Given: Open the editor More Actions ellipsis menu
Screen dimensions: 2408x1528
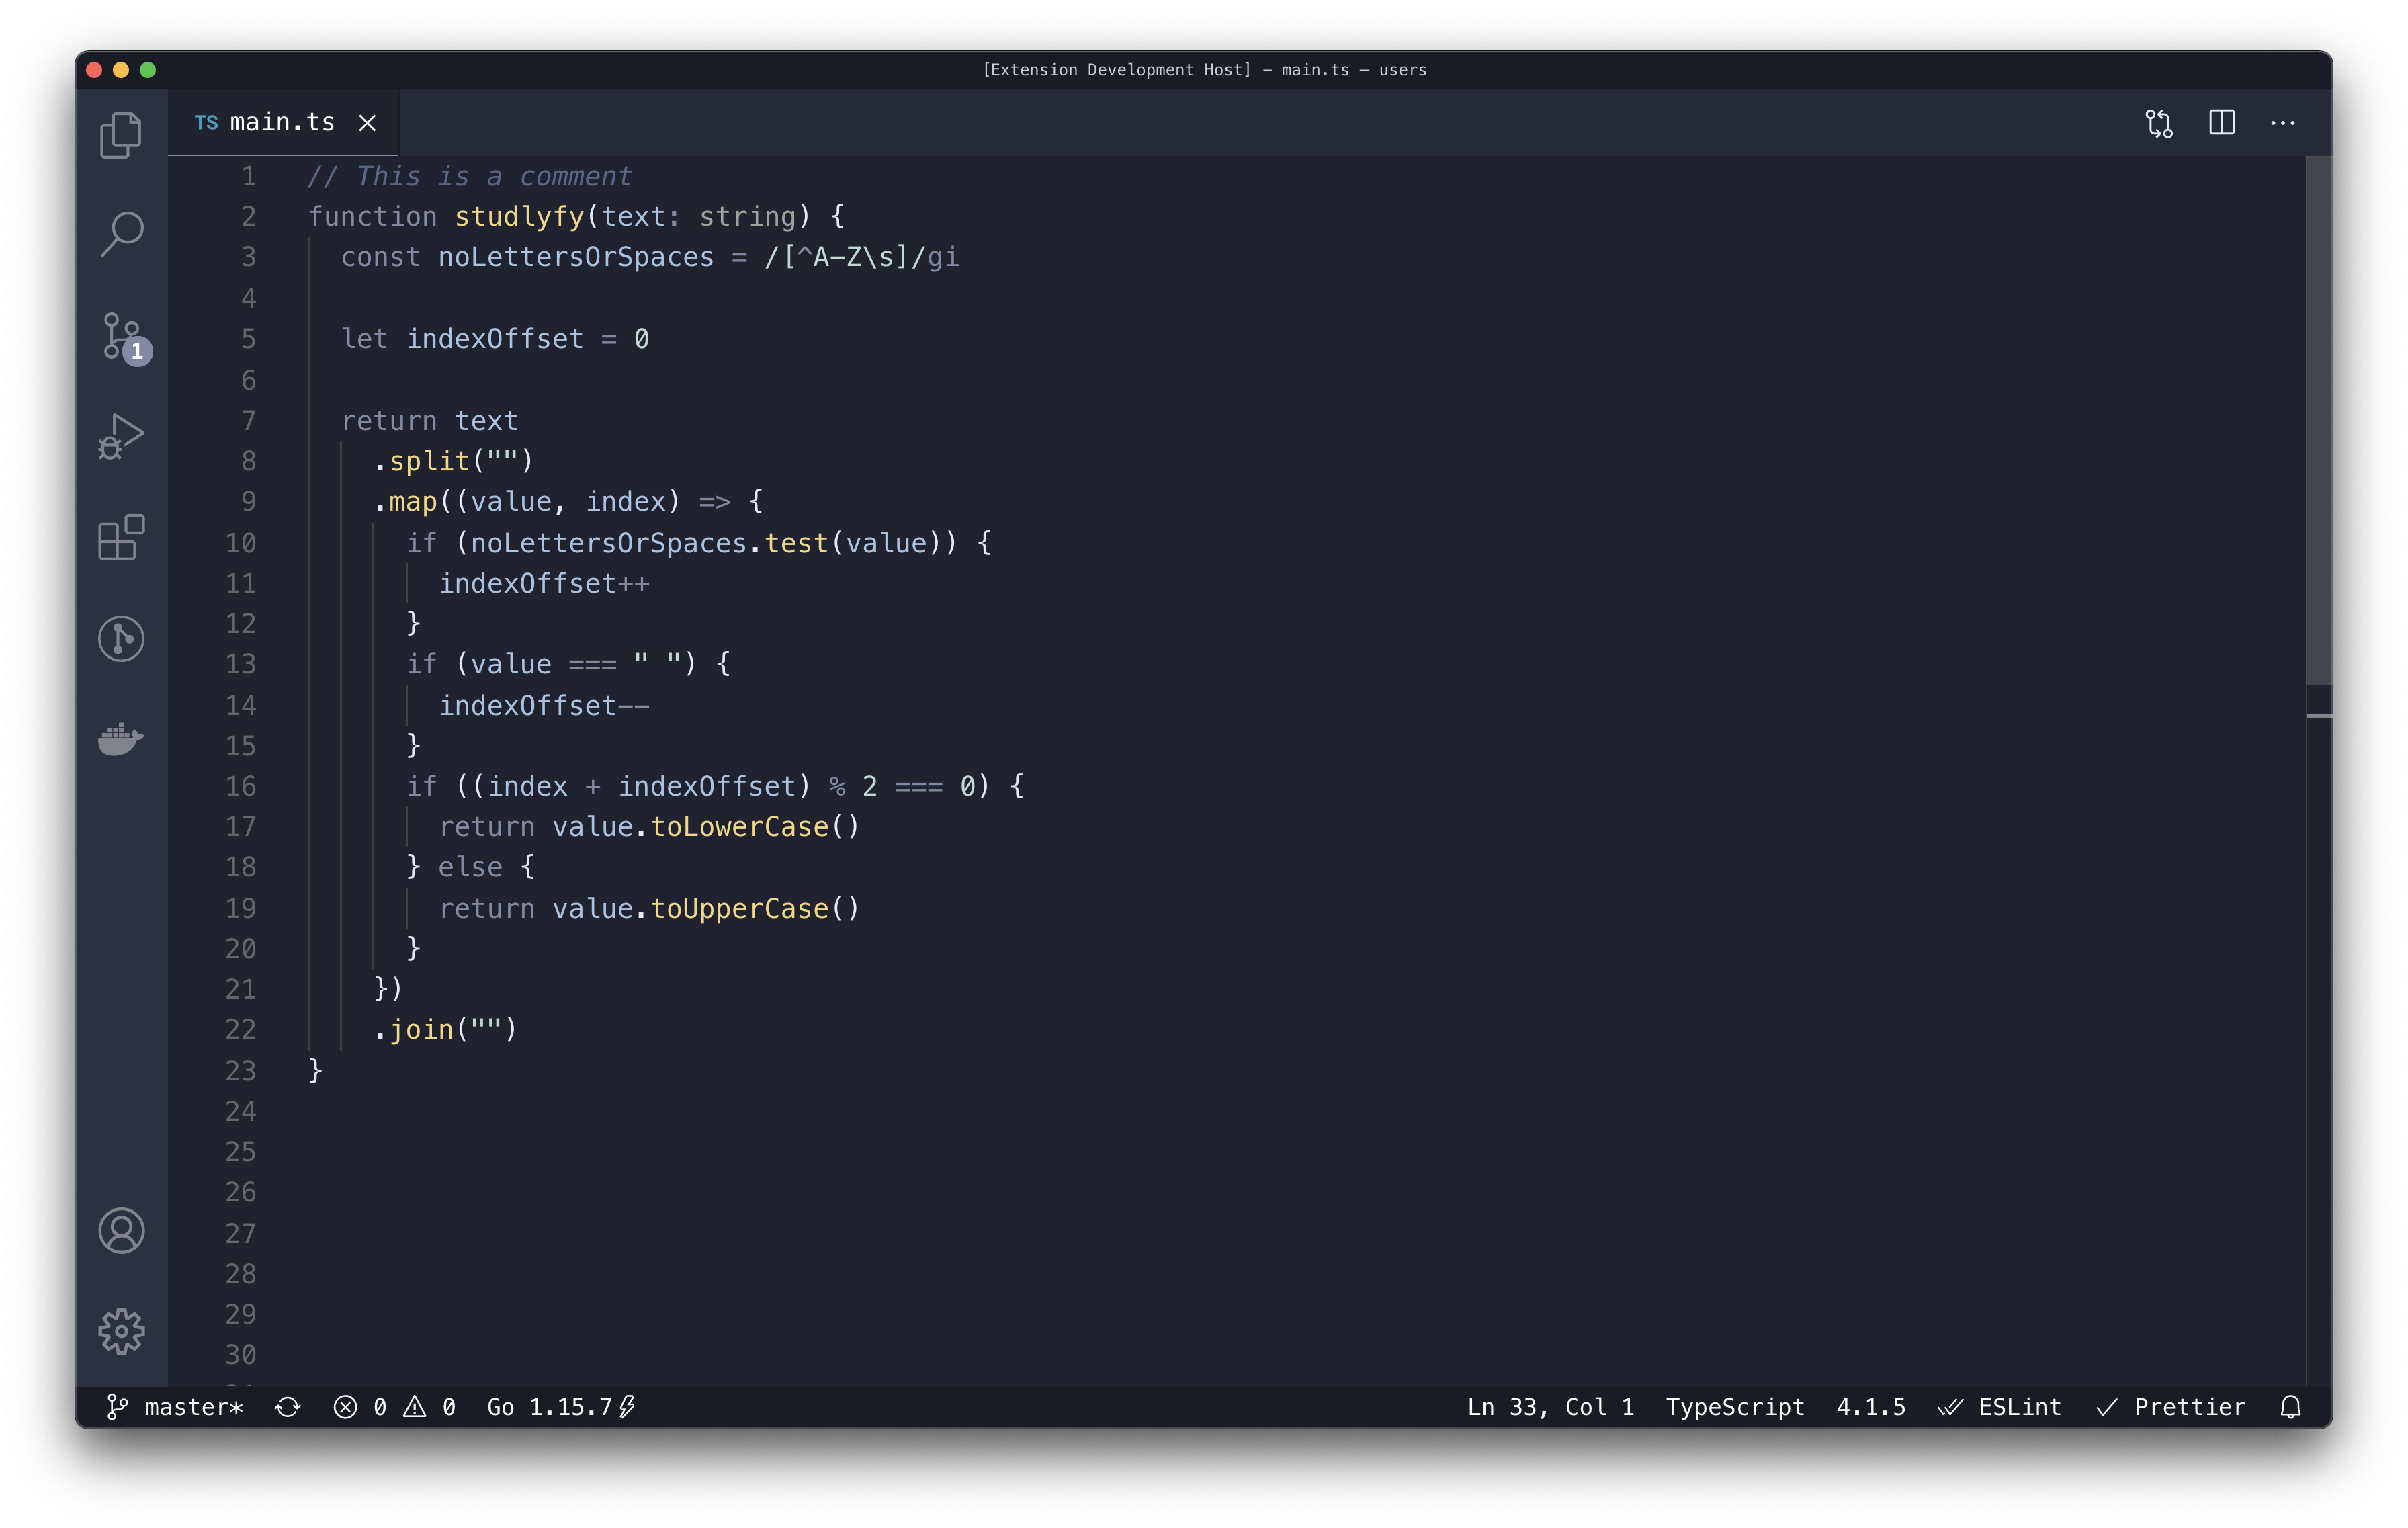Looking at the screenshot, I should click(x=2282, y=123).
